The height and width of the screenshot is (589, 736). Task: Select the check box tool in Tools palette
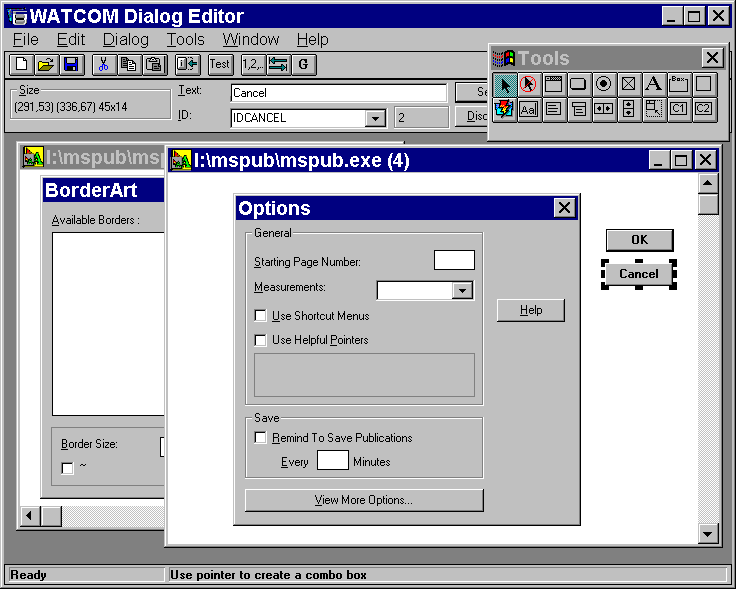click(x=628, y=85)
